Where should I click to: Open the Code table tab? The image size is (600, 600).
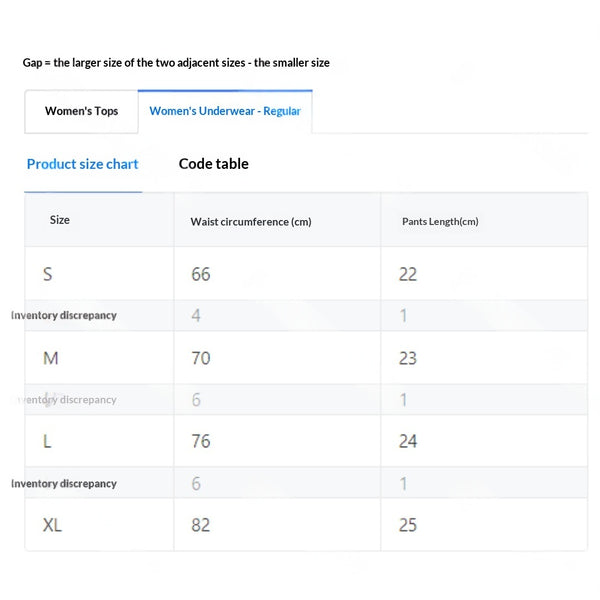[x=214, y=164]
